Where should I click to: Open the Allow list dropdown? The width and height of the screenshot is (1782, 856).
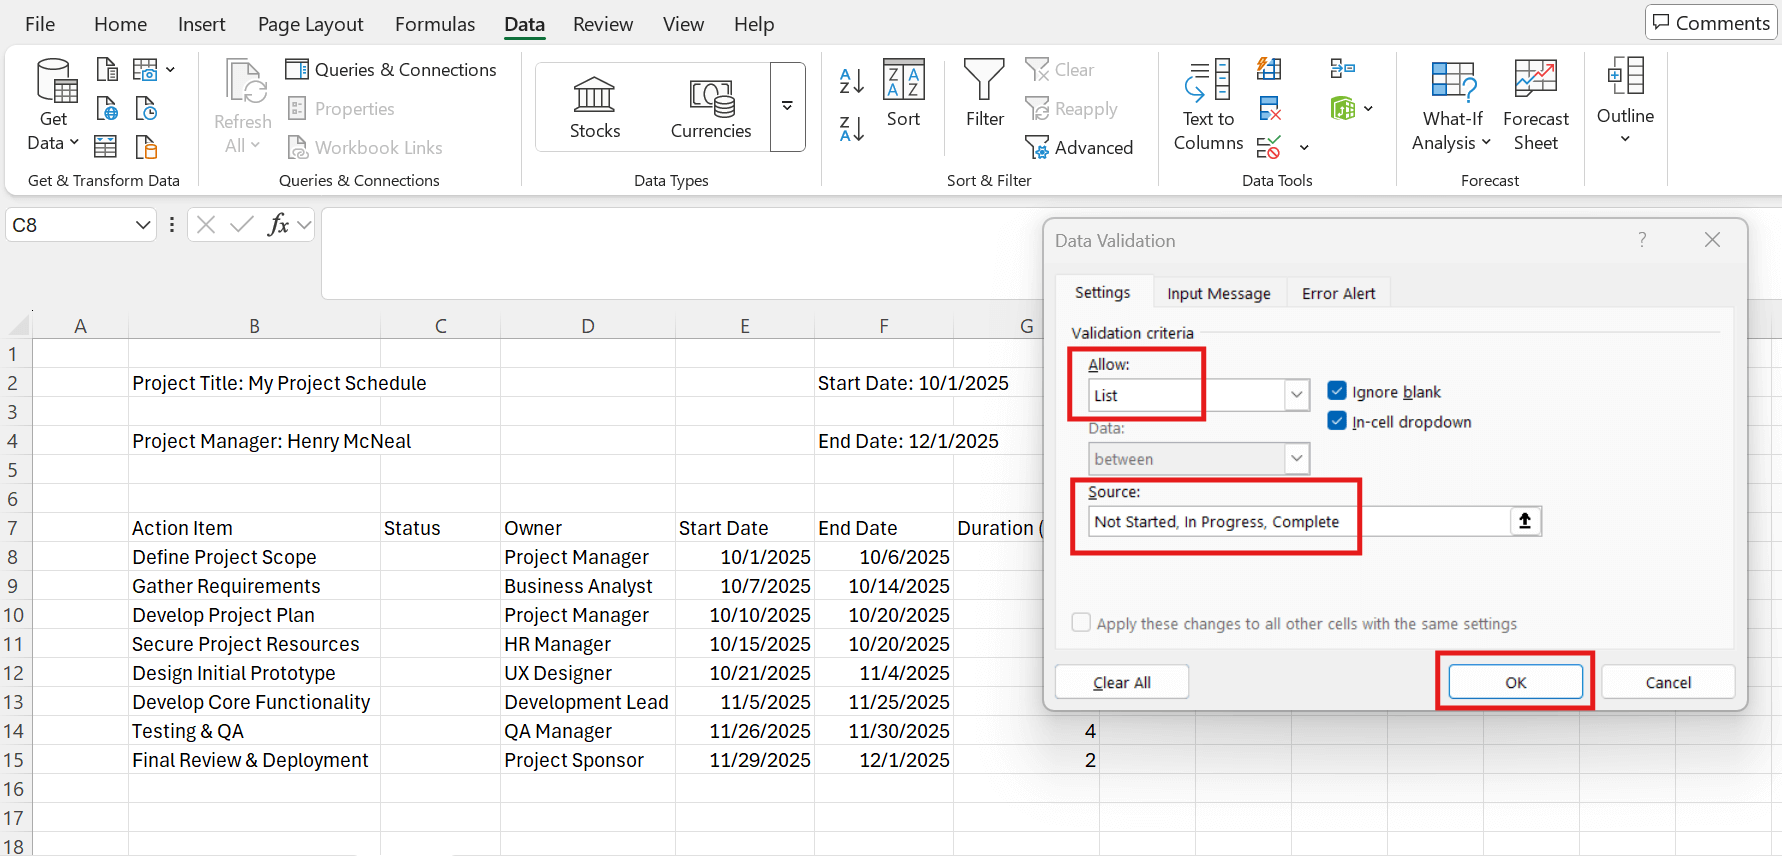pyautogui.click(x=1297, y=395)
